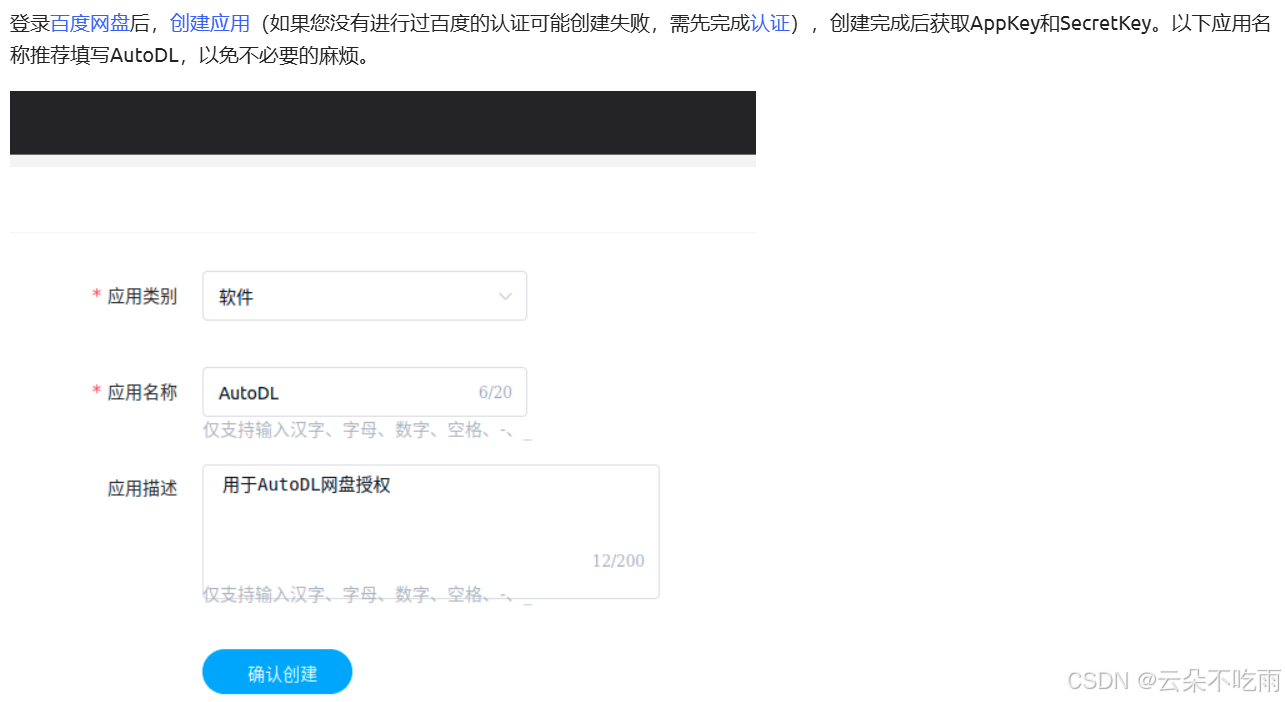The width and height of the screenshot is (1285, 702).
Task: Click the chevron arrow in 应用类别 box
Action: pos(505,297)
